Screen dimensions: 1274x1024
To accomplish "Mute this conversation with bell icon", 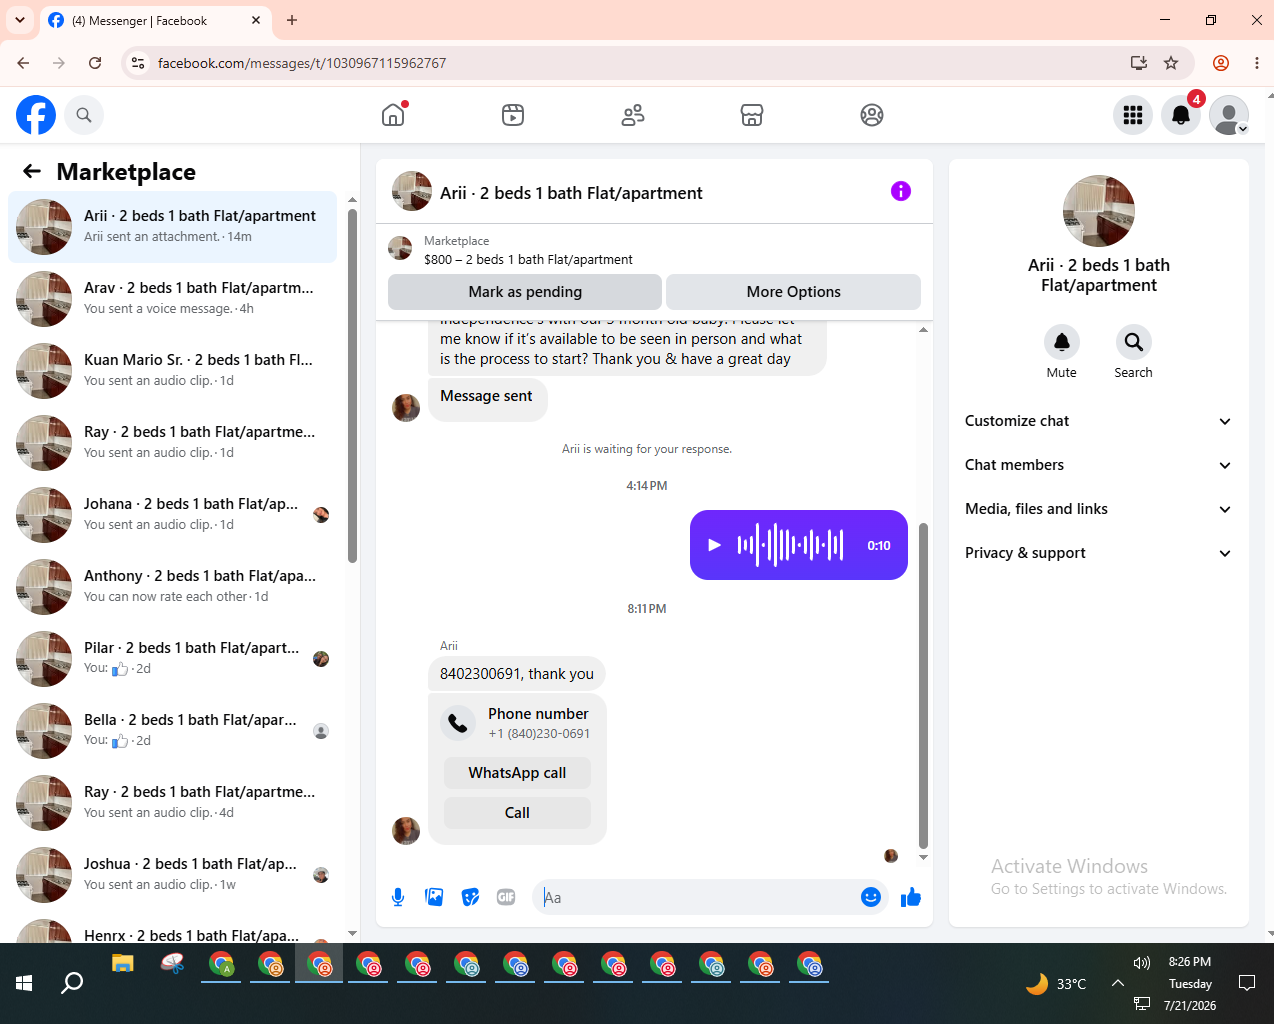I will (x=1062, y=342).
